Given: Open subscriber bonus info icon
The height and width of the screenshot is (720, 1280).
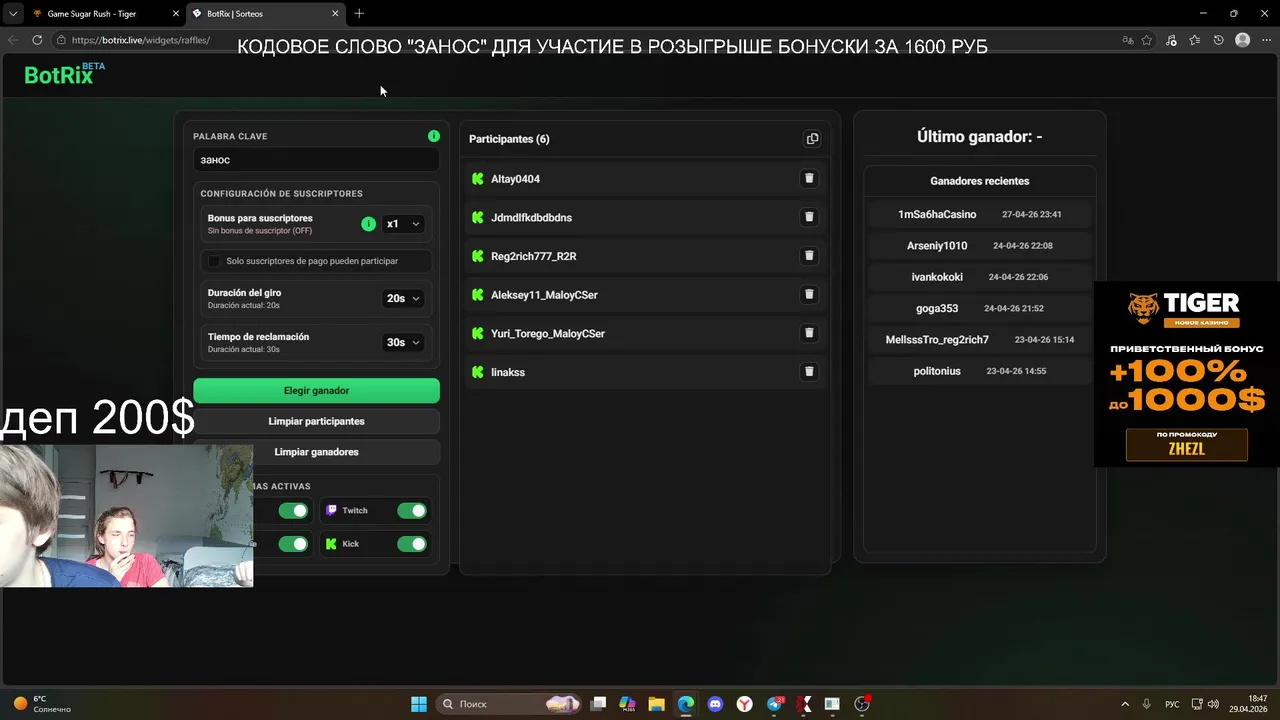Looking at the screenshot, I should coord(368,224).
